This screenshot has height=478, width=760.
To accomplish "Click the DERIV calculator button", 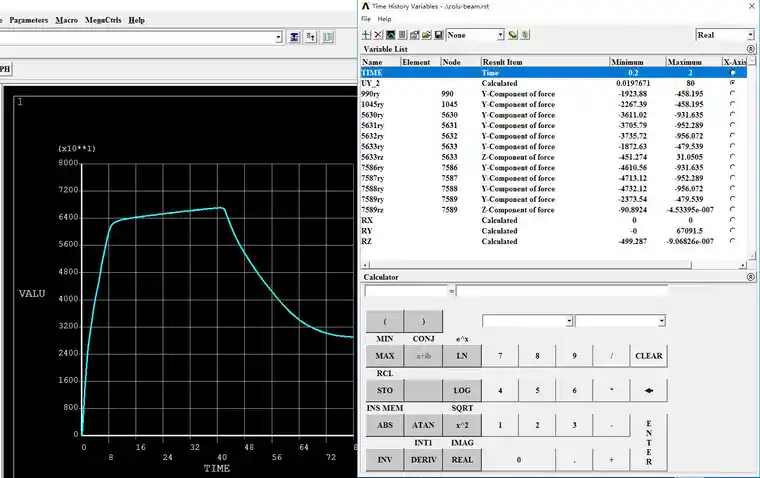I will tap(423, 460).
